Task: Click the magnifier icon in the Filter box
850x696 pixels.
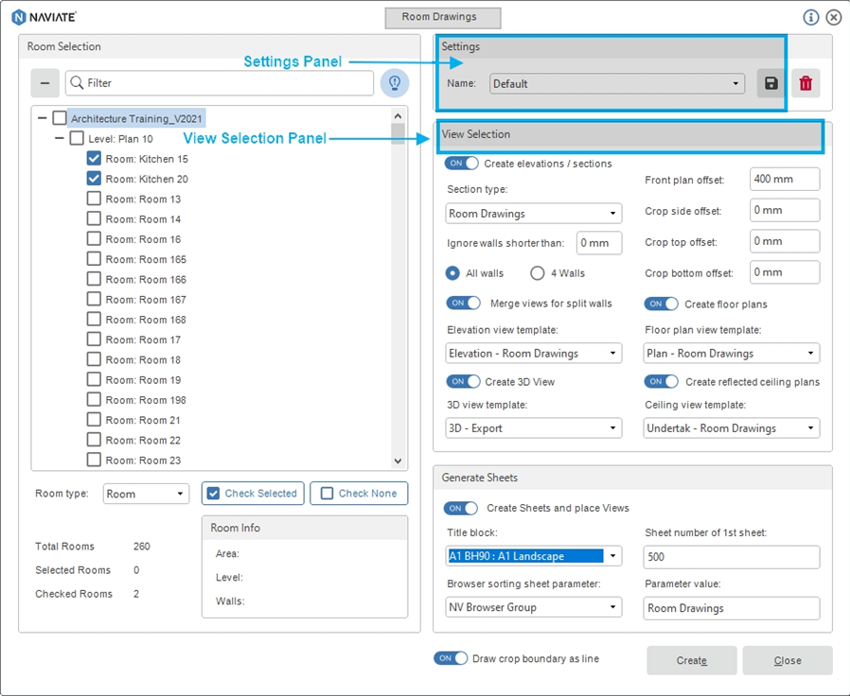Action: [77, 83]
